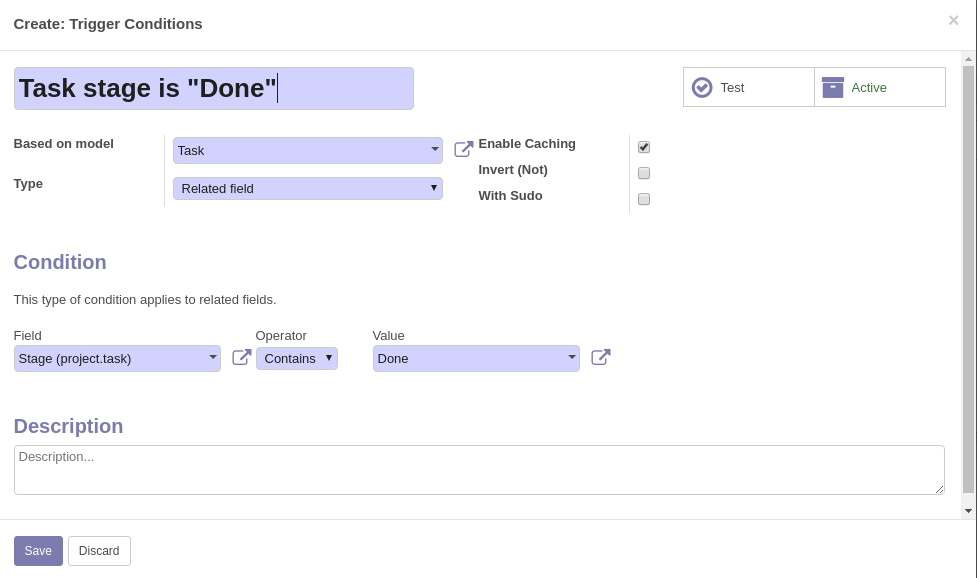This screenshot has height=578, width=977.
Task: Click the Save button
Action: [38, 551]
